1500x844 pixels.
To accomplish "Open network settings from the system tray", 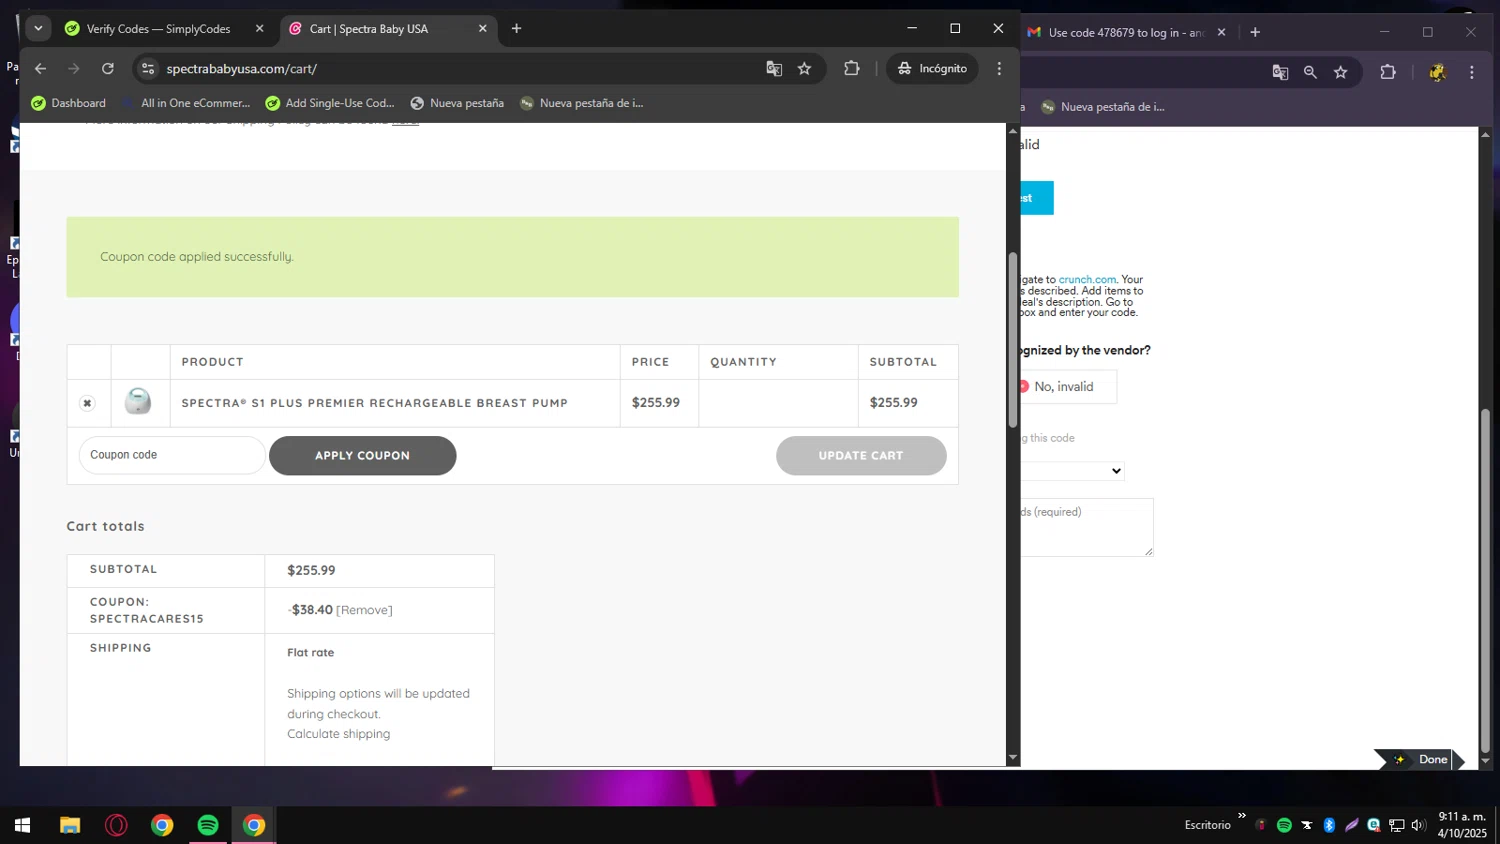I will coord(1396,825).
